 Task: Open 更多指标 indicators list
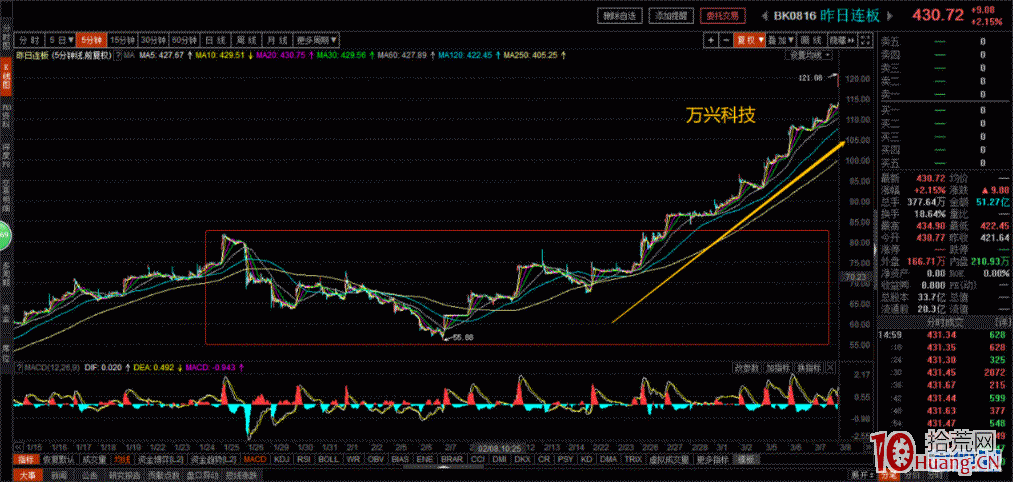click(712, 459)
